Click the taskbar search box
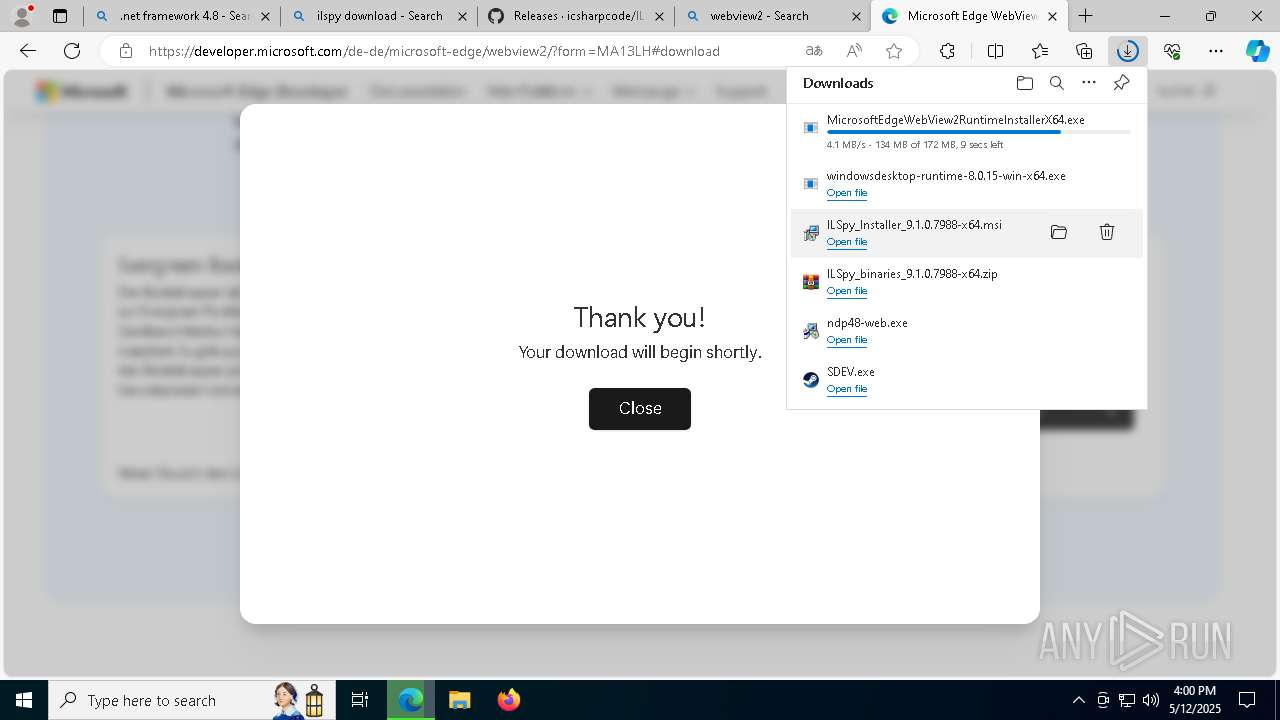 190,700
